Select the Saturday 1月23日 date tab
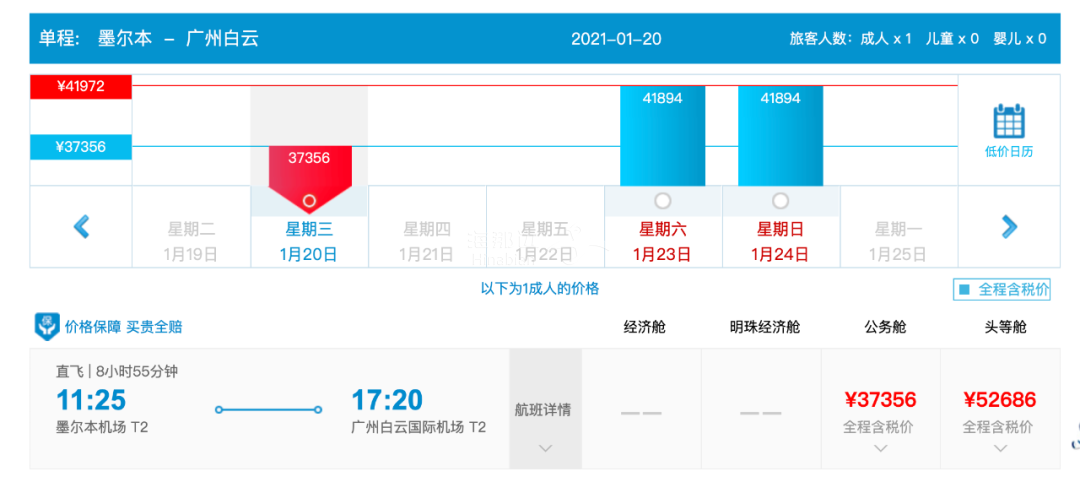 click(x=662, y=241)
